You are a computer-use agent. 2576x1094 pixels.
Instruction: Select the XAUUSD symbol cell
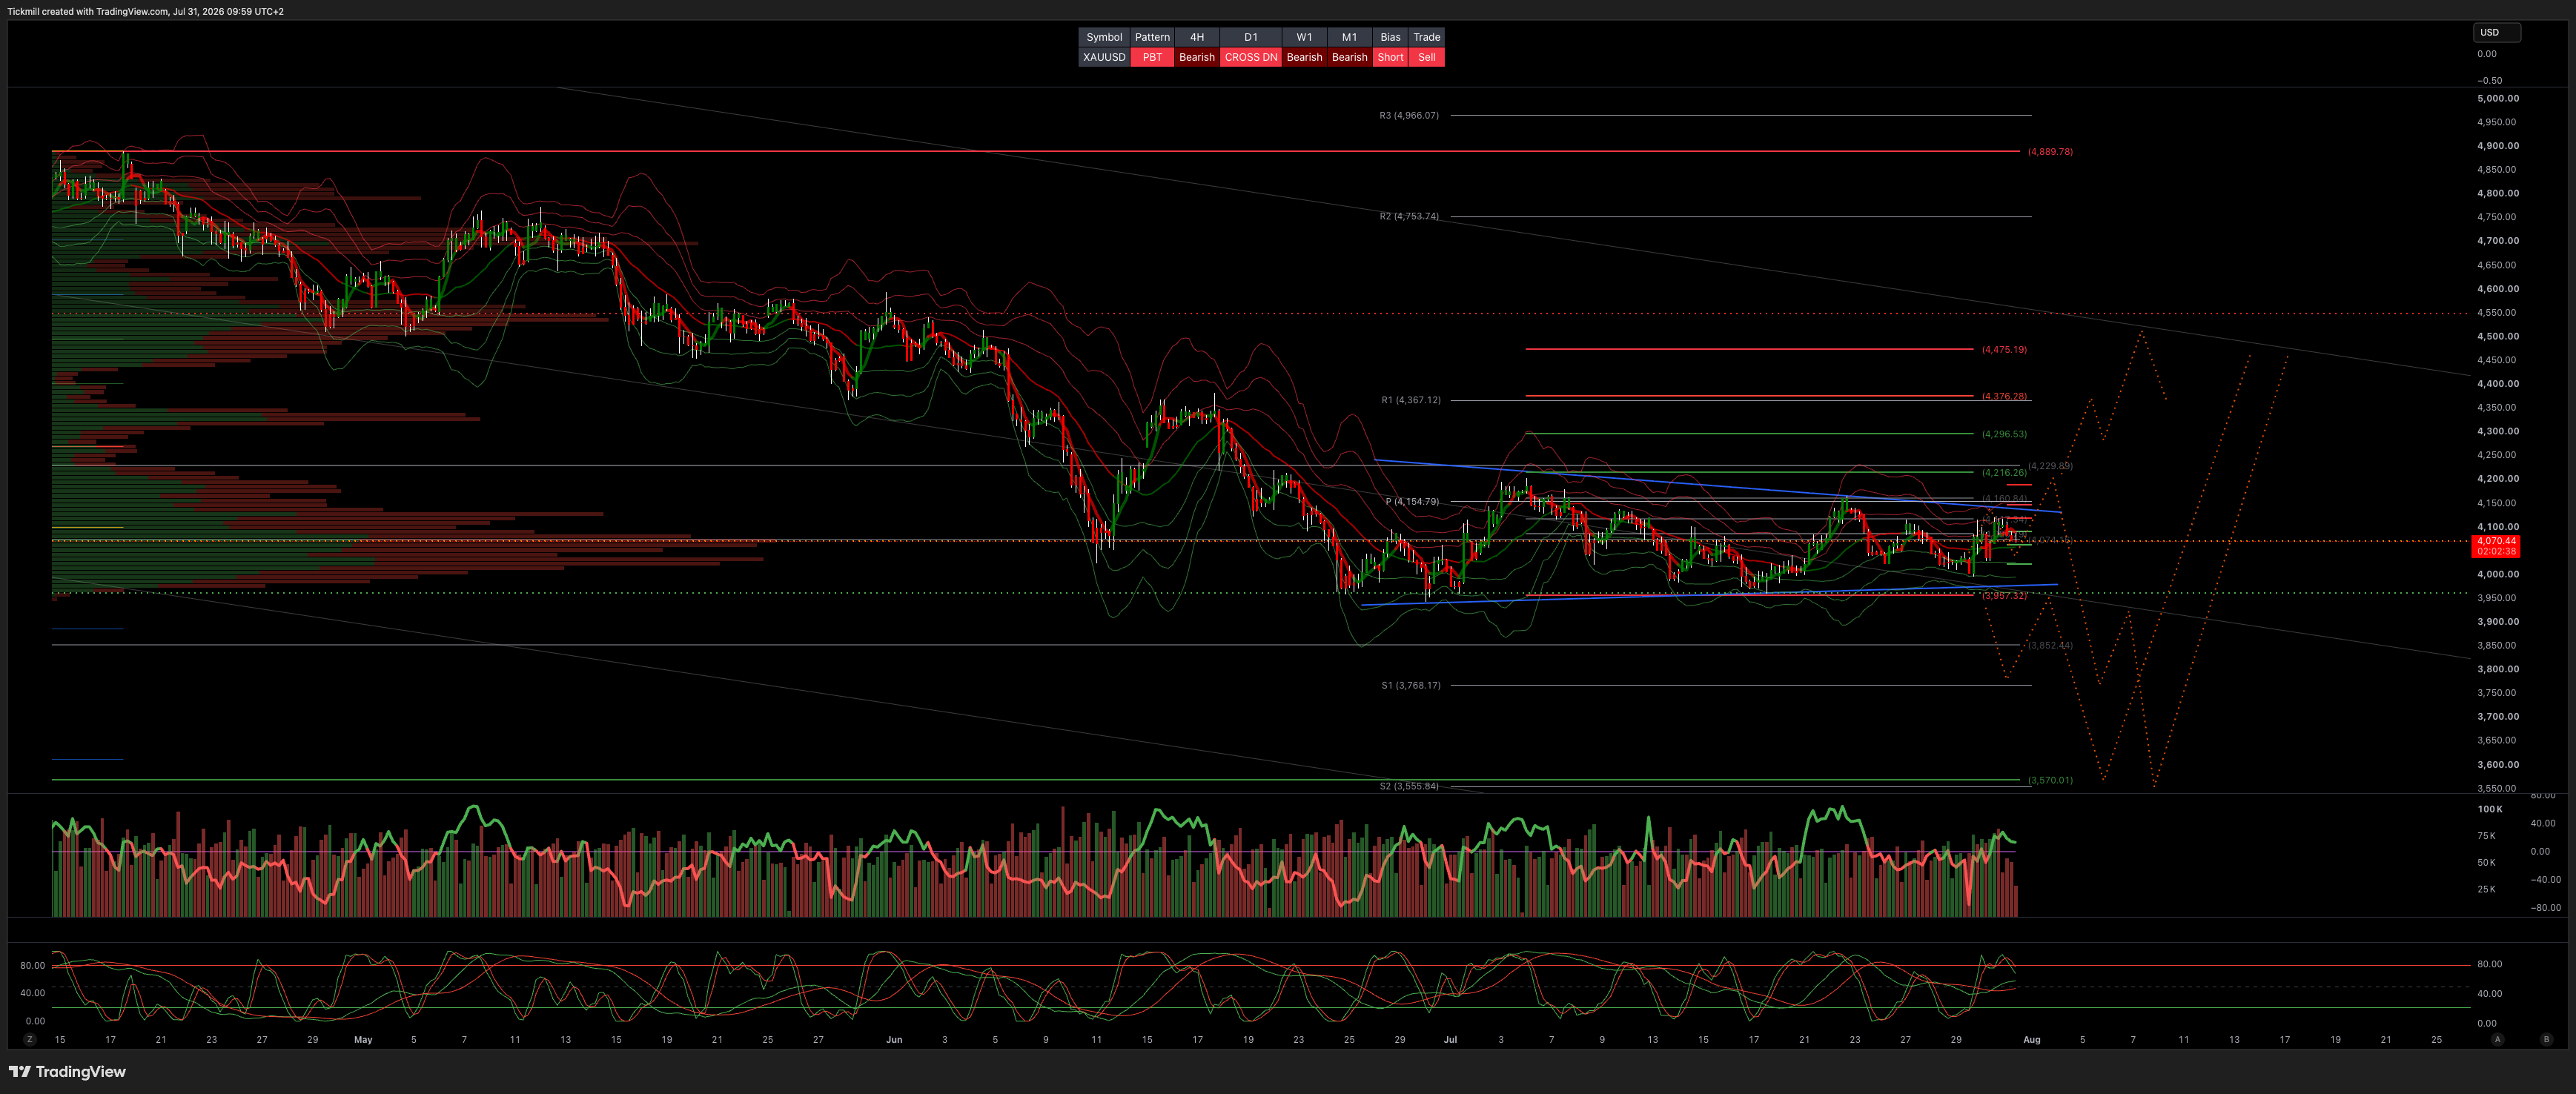click(x=1104, y=57)
